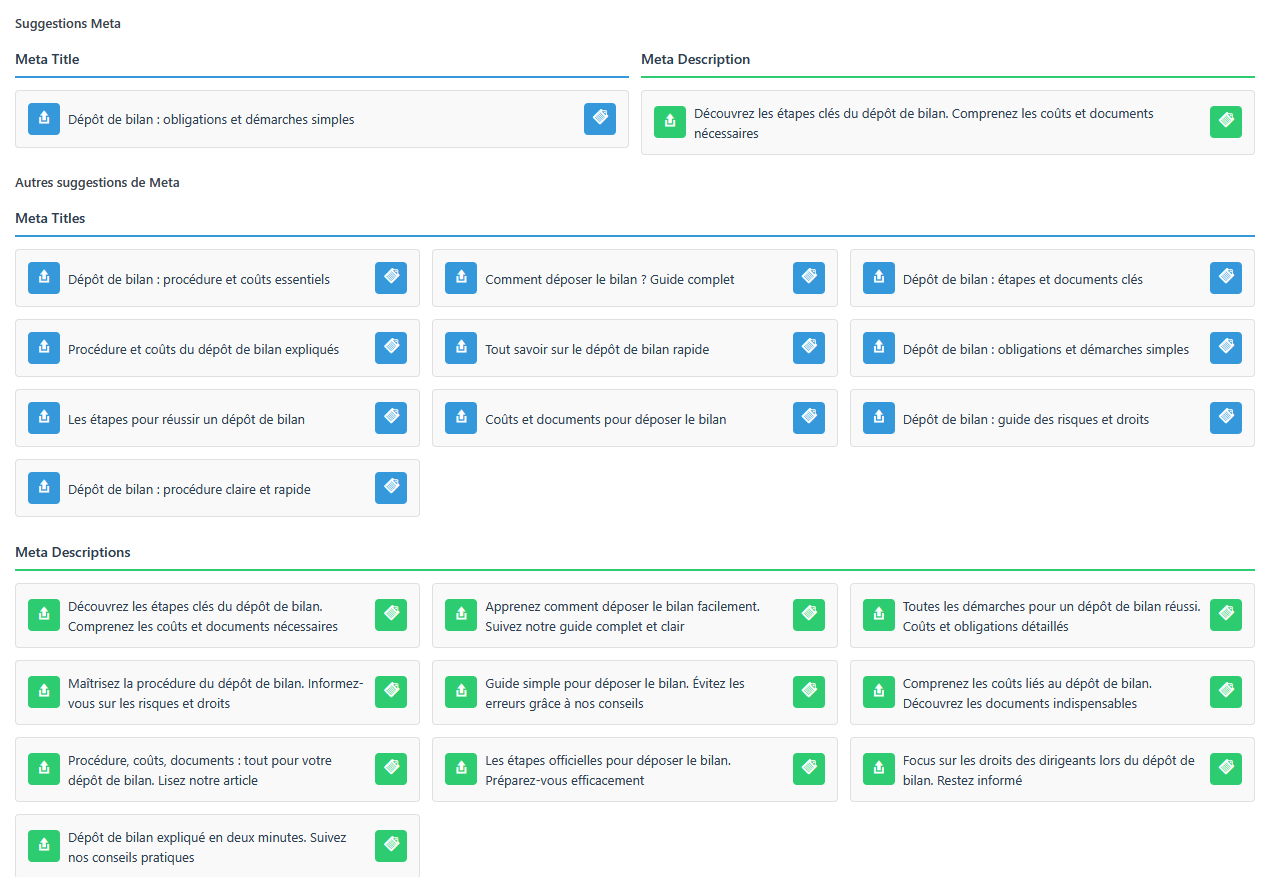This screenshot has height=877, width=1268.
Task: Click the 'Meta Titles' section heading
Action: (50, 218)
